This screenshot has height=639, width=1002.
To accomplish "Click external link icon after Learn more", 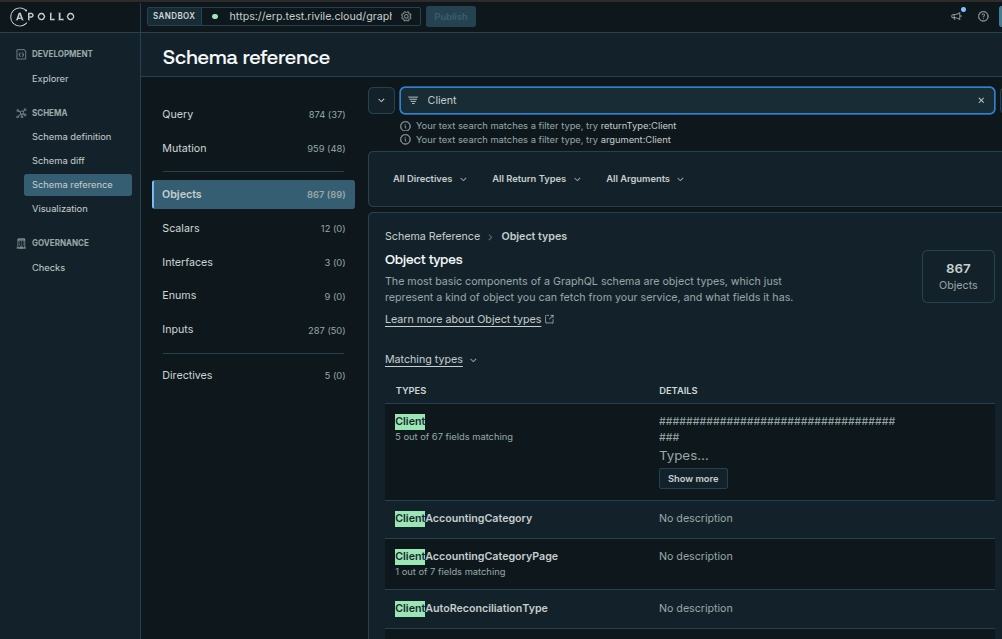I will point(550,319).
